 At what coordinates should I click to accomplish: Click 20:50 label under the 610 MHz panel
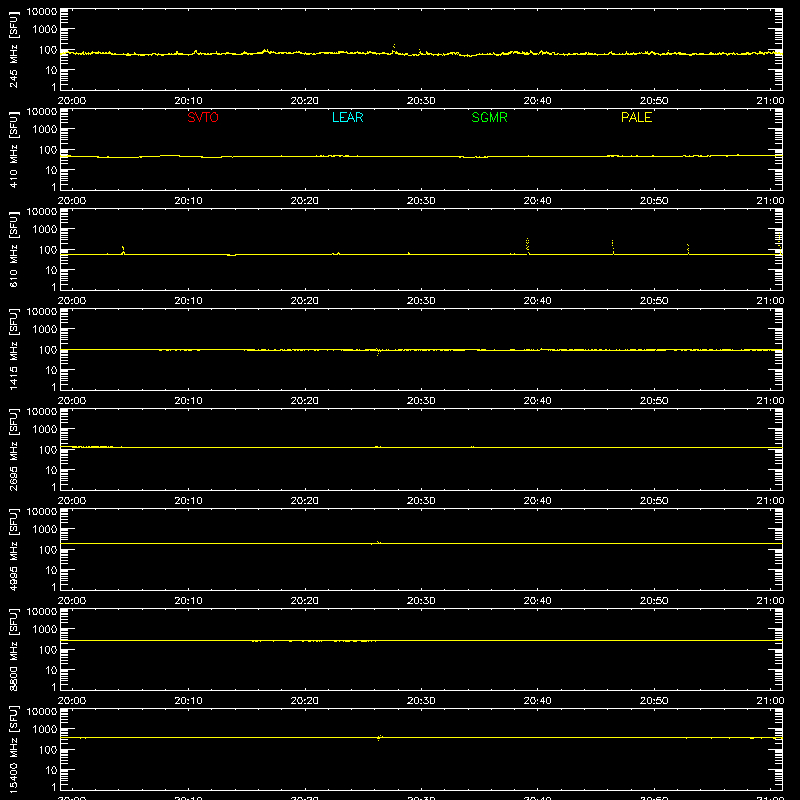(654, 301)
